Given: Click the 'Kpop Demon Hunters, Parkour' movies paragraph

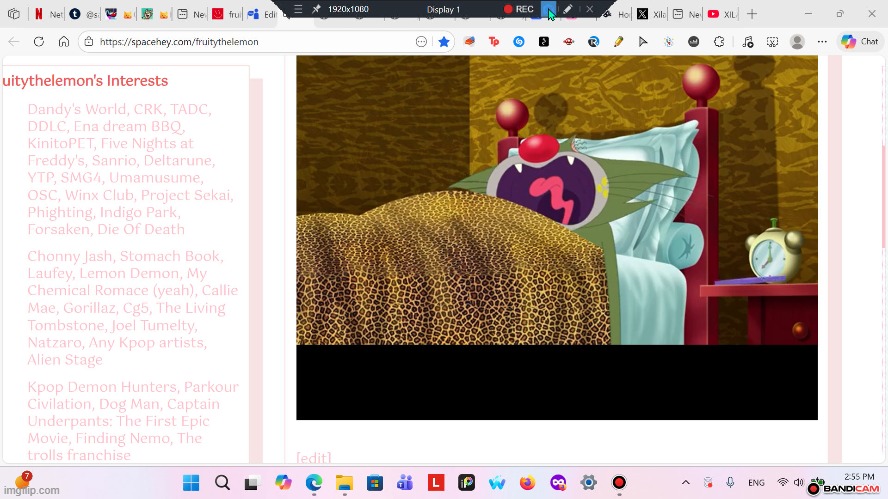Looking at the screenshot, I should tap(133, 421).
